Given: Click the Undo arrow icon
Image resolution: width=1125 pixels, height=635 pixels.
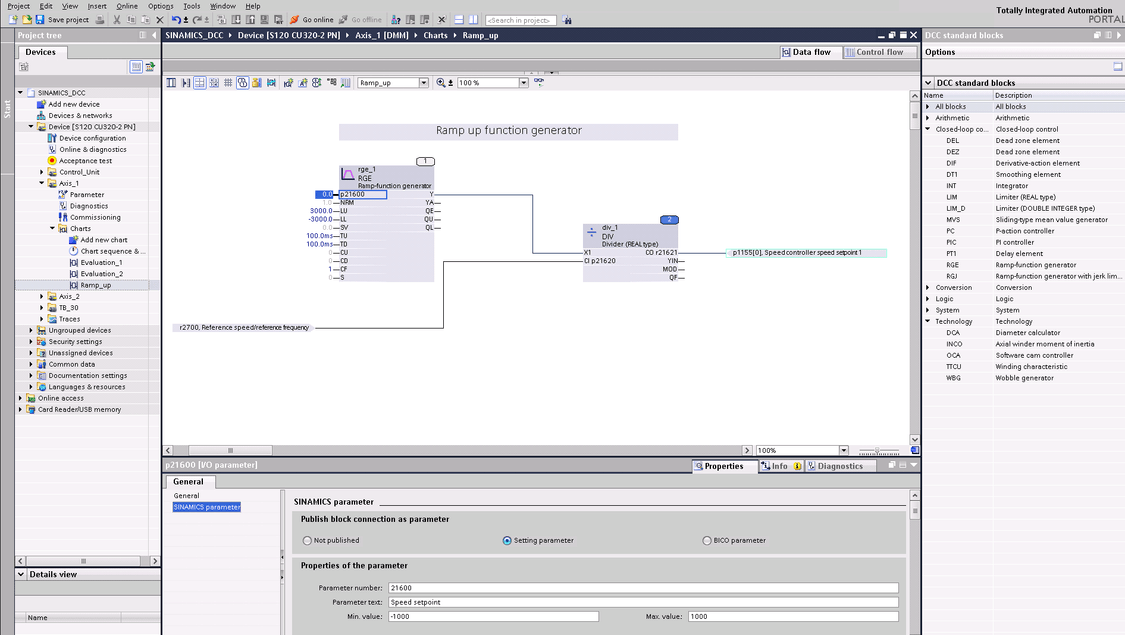Looking at the screenshot, I should point(176,20).
